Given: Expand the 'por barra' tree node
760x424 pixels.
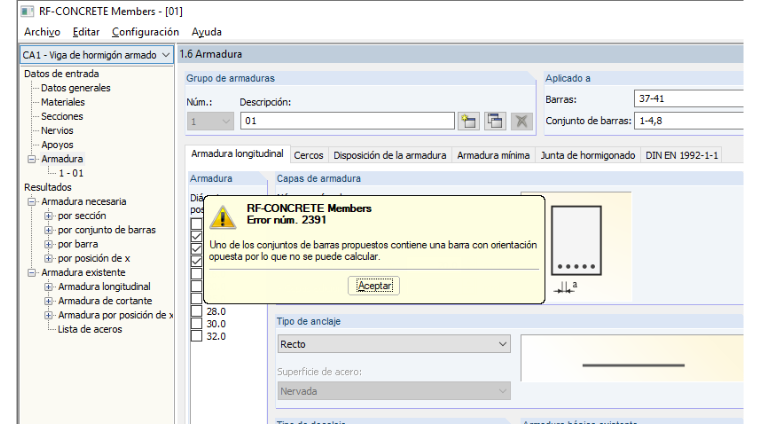Looking at the screenshot, I should pos(48,244).
